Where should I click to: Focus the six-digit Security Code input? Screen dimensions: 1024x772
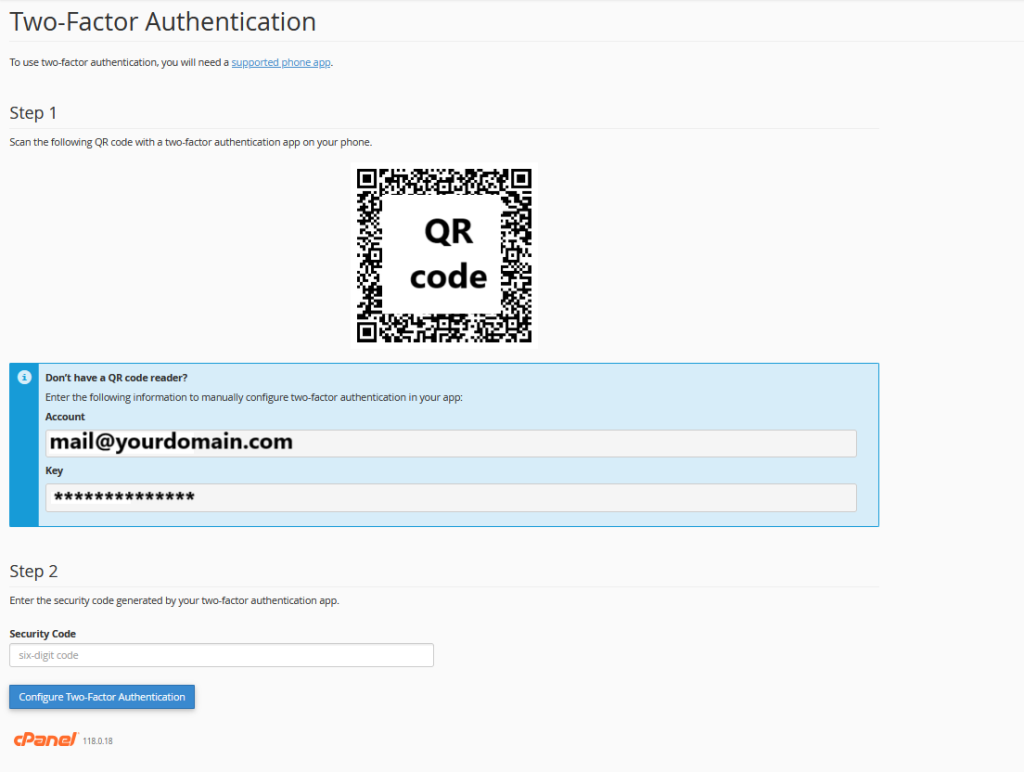pyautogui.click(x=221, y=655)
